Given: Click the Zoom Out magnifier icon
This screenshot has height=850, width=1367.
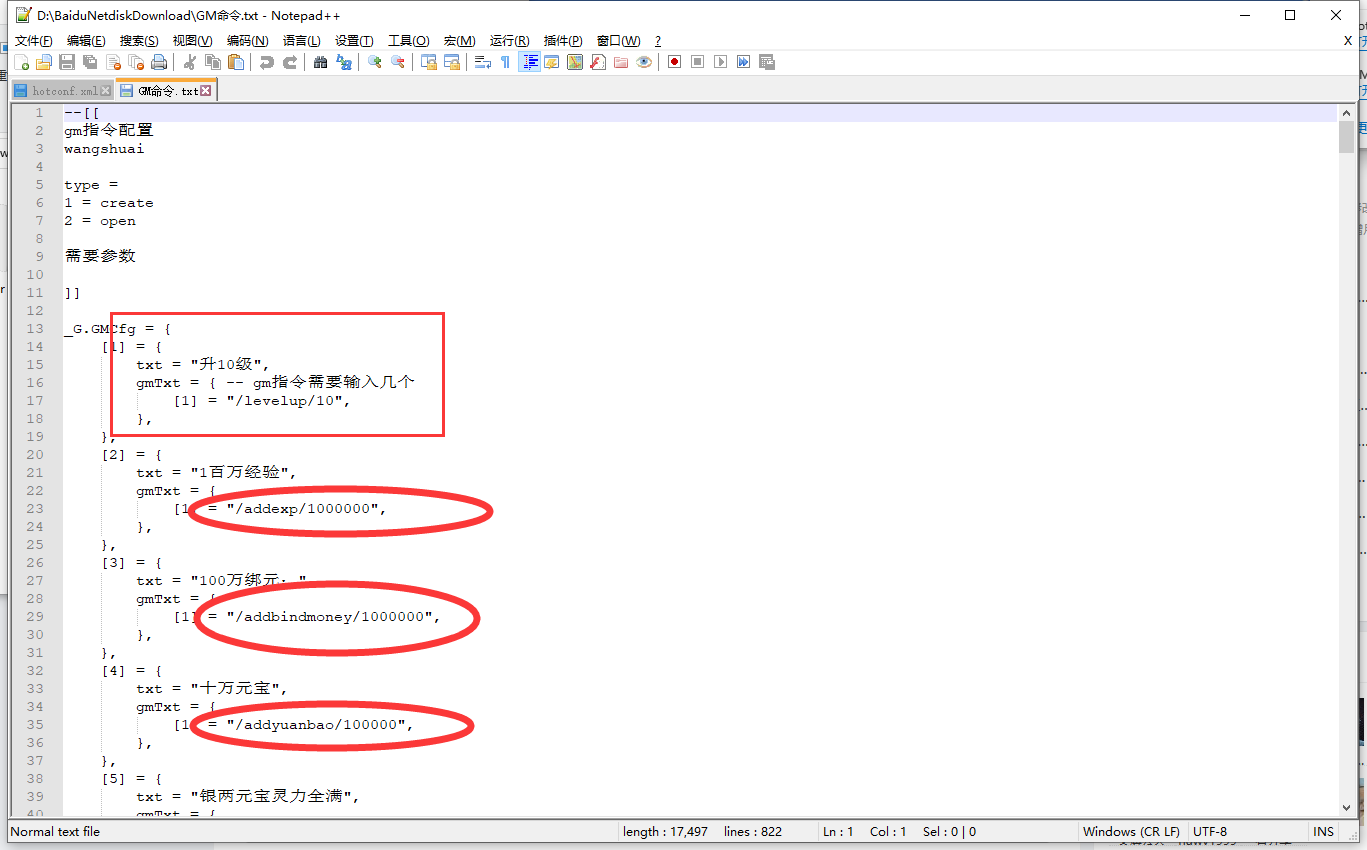Looking at the screenshot, I should click(397, 62).
